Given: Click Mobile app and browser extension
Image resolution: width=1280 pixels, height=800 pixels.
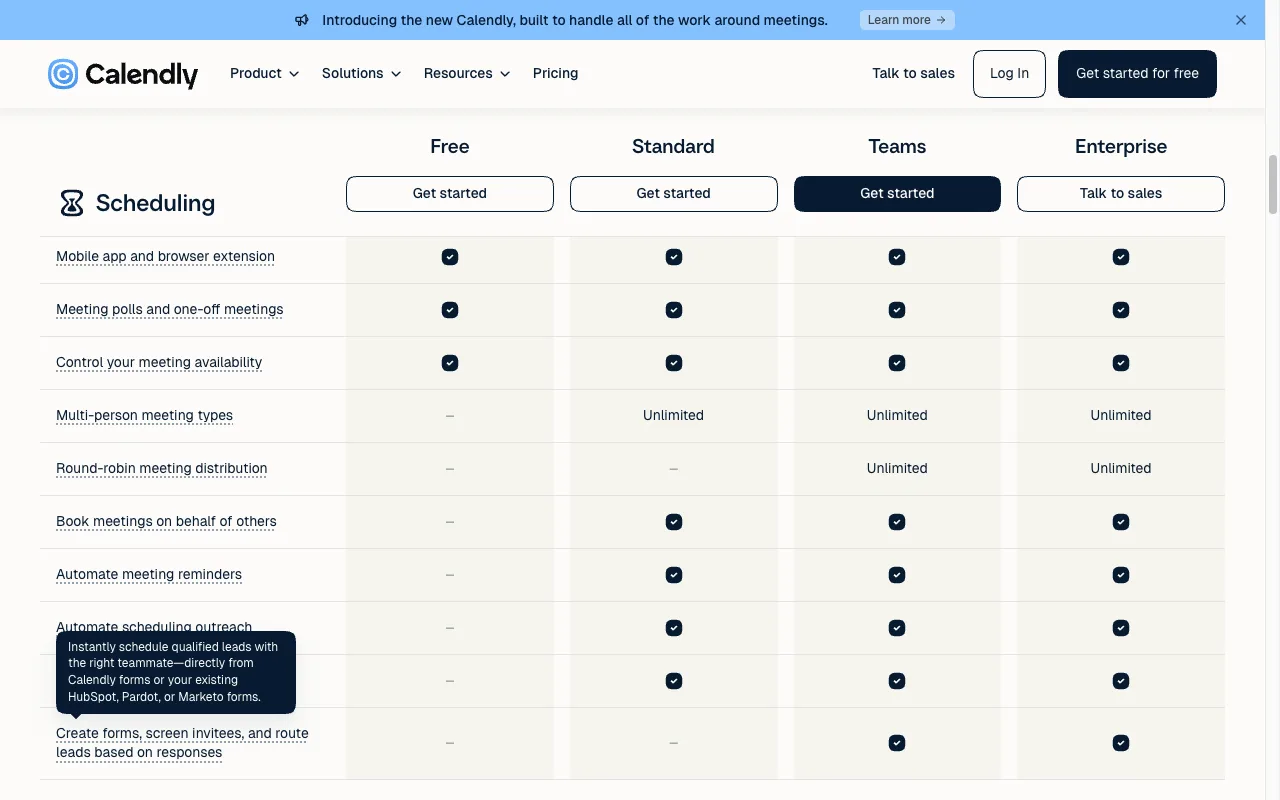Looking at the screenshot, I should point(165,257).
